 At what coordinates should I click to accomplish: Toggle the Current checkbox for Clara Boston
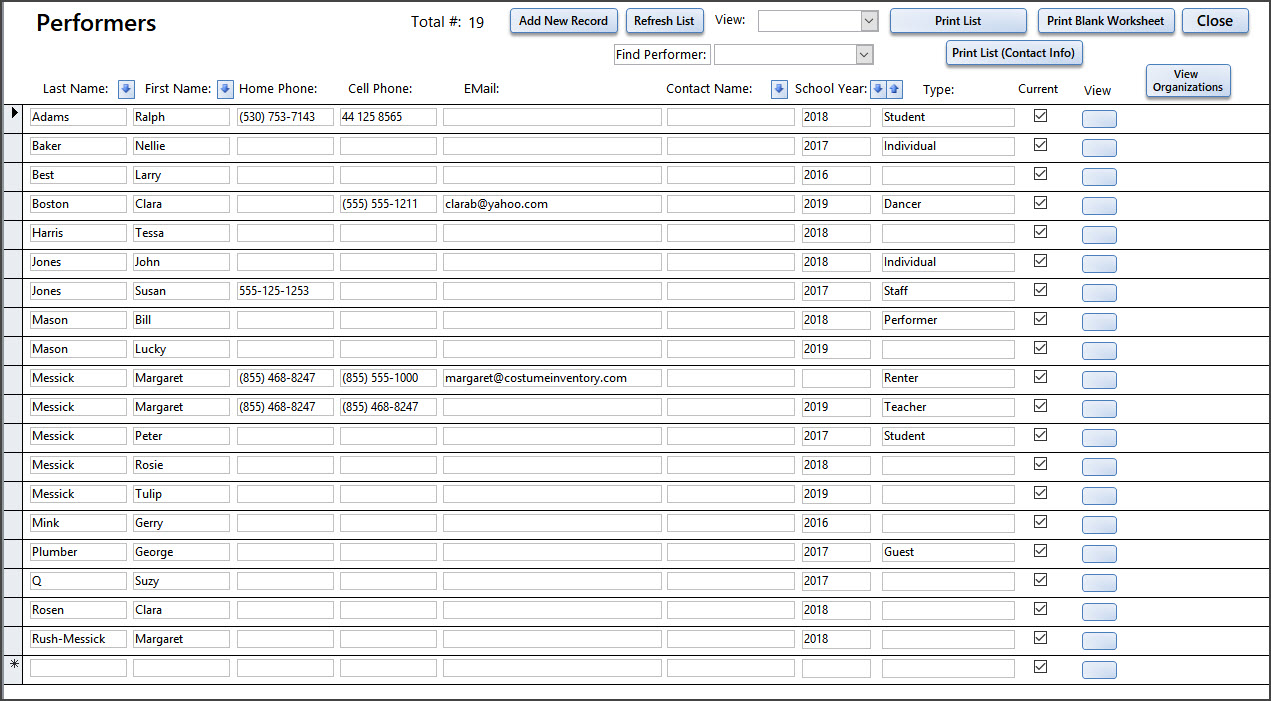[x=1040, y=203]
